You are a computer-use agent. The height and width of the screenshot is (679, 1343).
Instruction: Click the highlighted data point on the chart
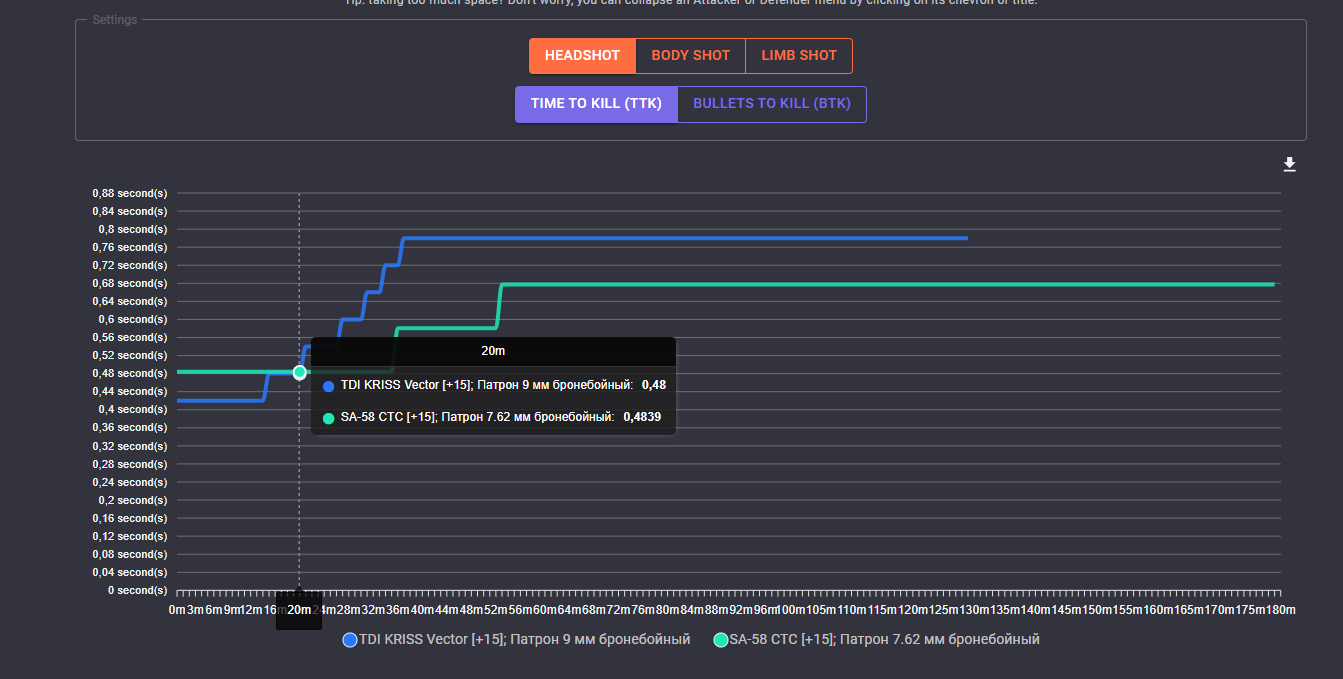[x=299, y=372]
